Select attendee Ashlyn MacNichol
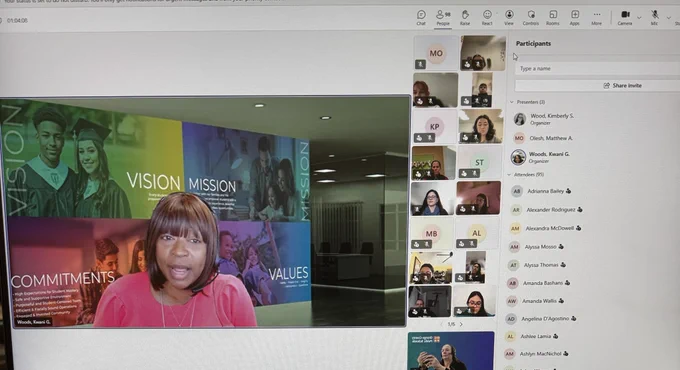The height and width of the screenshot is (370, 680). tap(540, 354)
